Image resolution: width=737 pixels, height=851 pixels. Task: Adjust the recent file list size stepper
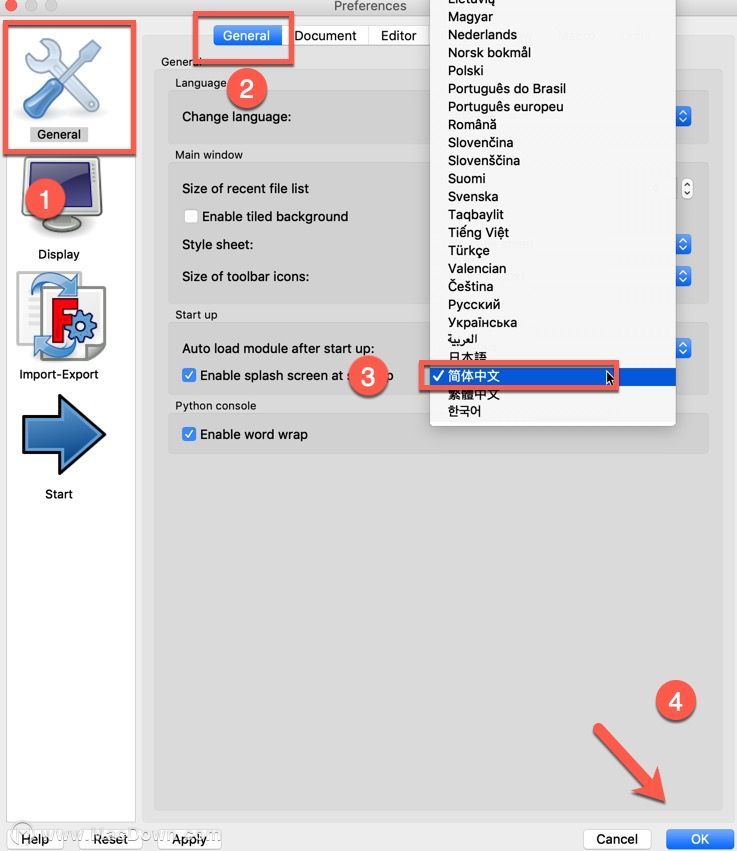click(x=687, y=188)
